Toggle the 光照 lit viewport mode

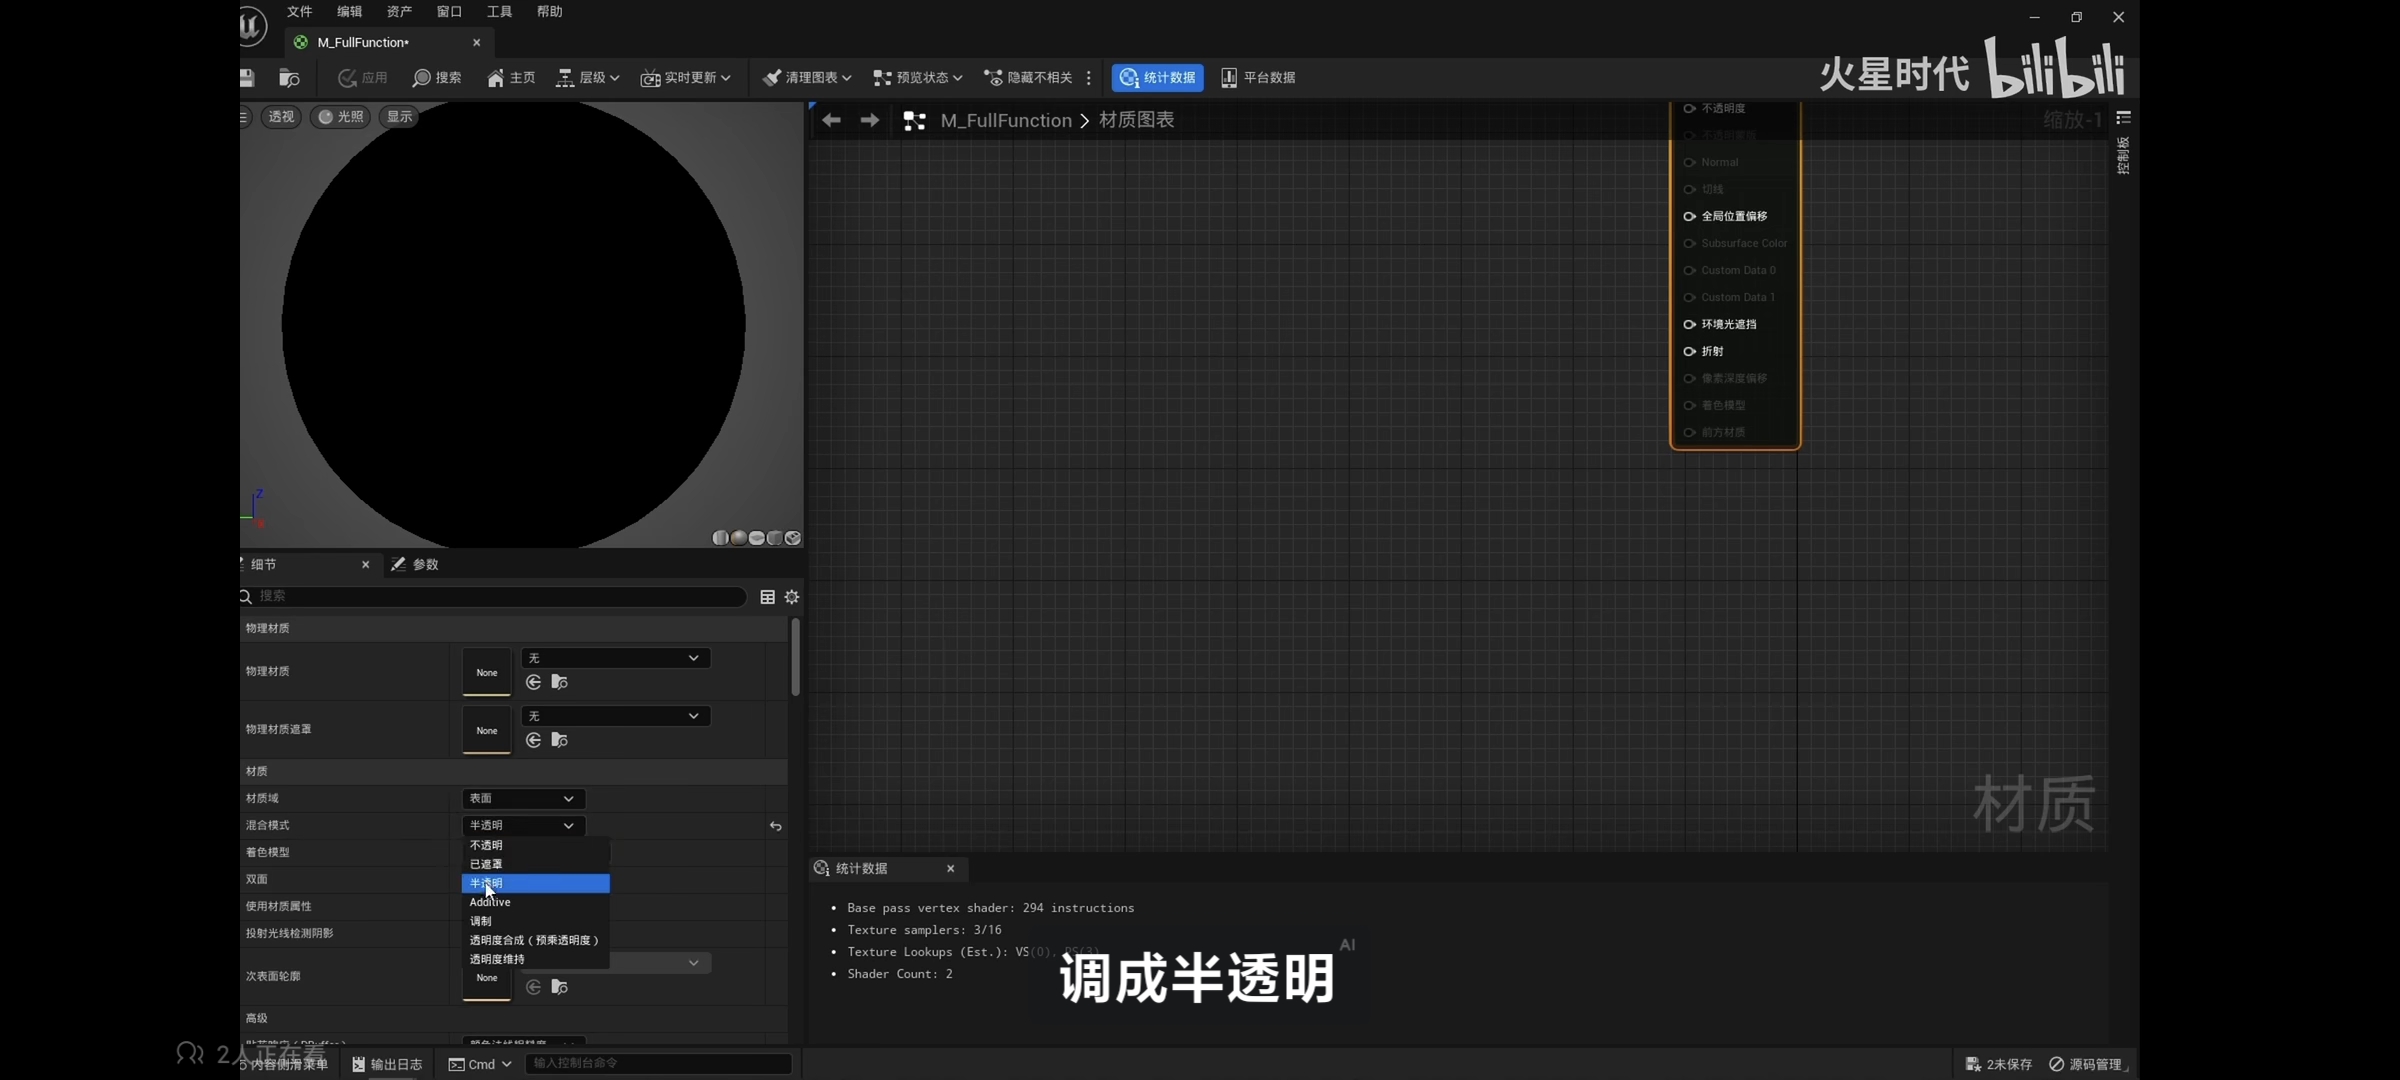(340, 117)
